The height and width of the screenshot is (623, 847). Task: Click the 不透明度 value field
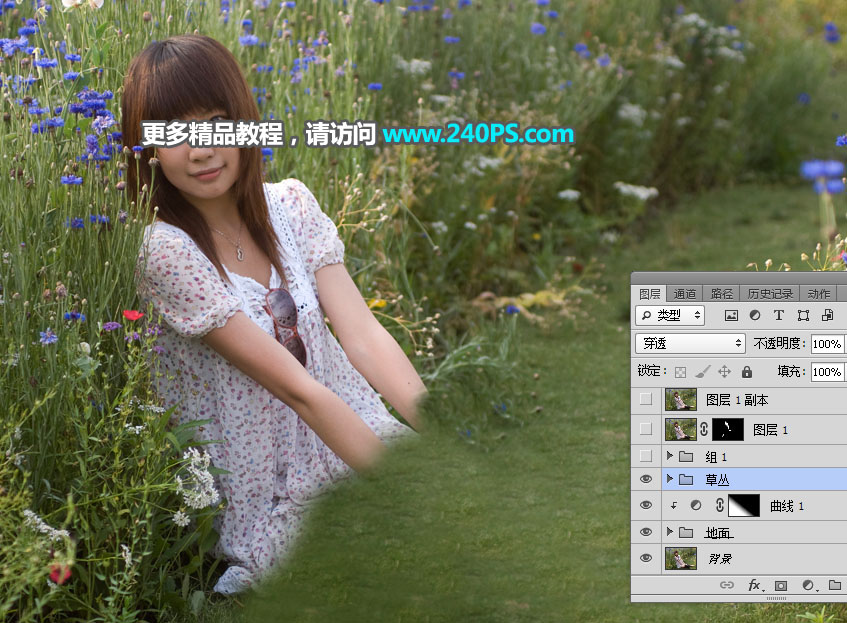pos(827,344)
